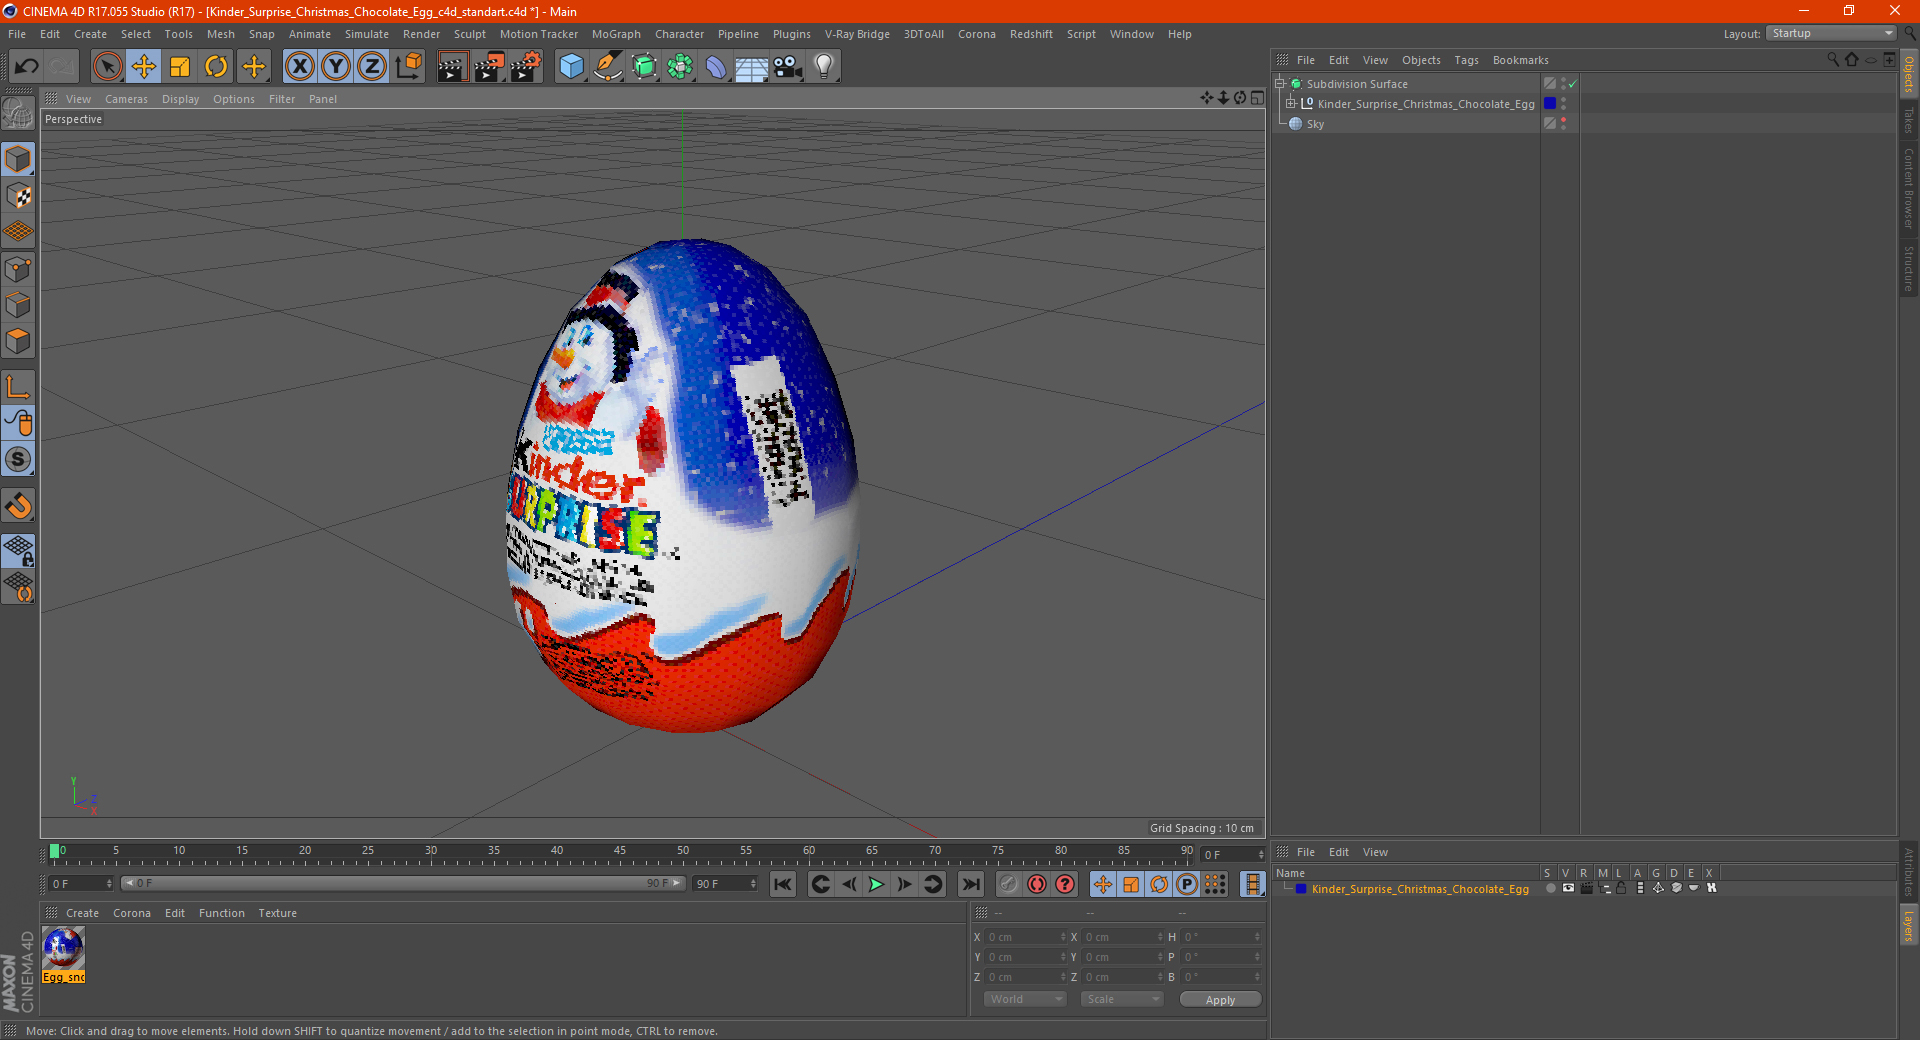Toggle the layer's View (V) visibility icon

click(1568, 888)
